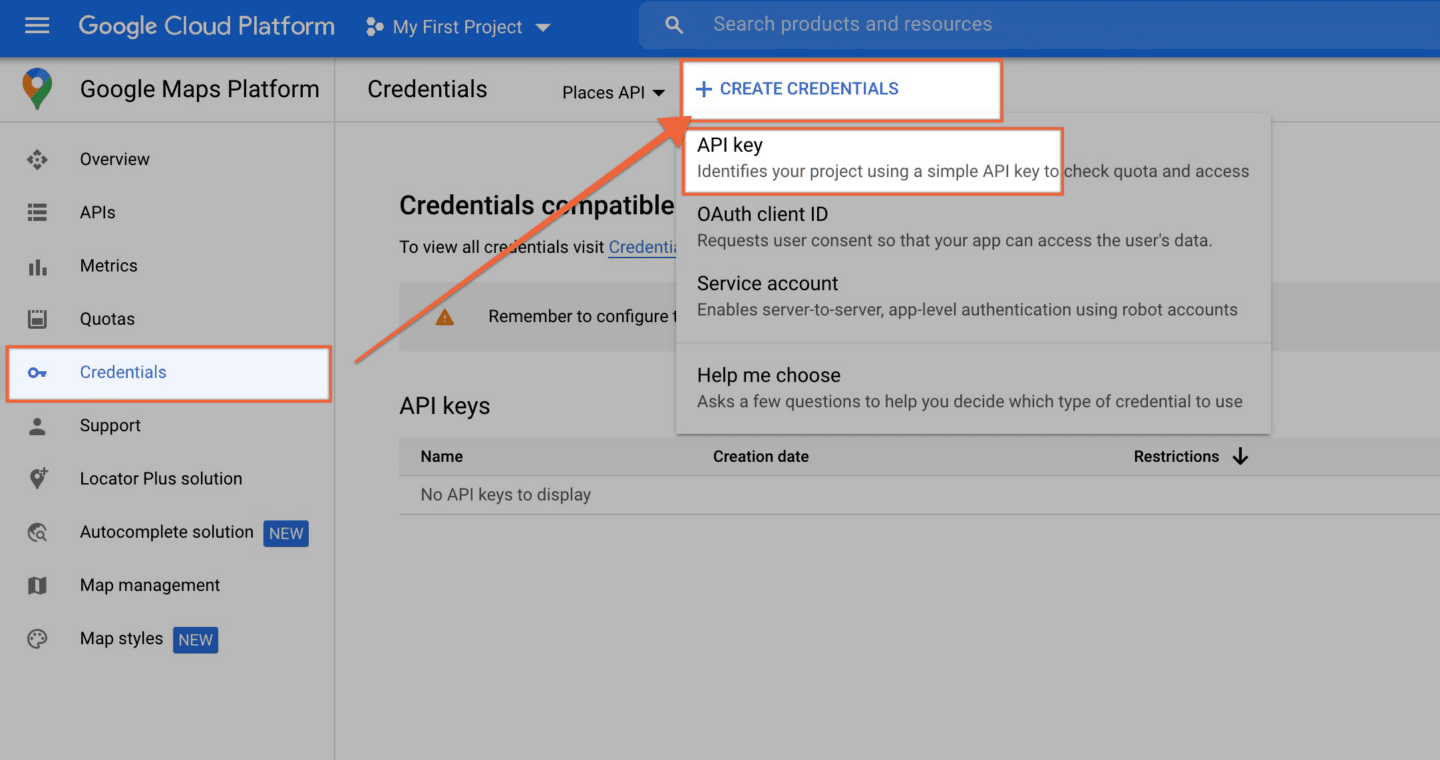Image resolution: width=1440 pixels, height=760 pixels.
Task: Click the Credentials page title
Action: pos(427,89)
